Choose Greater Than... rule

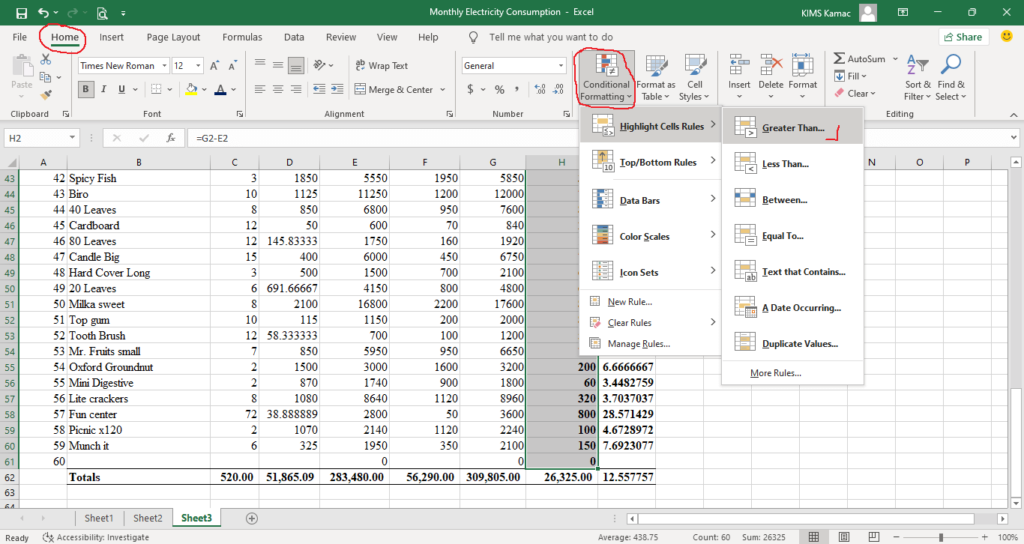(792, 127)
